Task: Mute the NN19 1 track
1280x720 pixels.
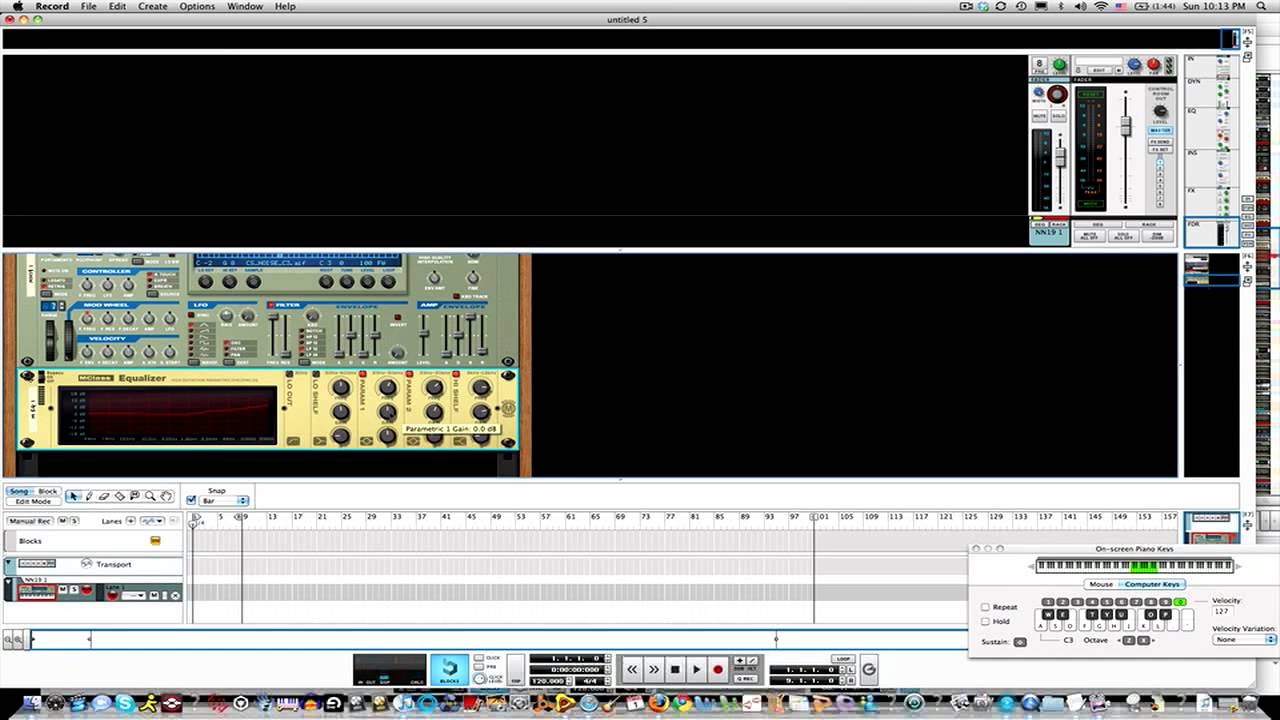Action: click(62, 590)
